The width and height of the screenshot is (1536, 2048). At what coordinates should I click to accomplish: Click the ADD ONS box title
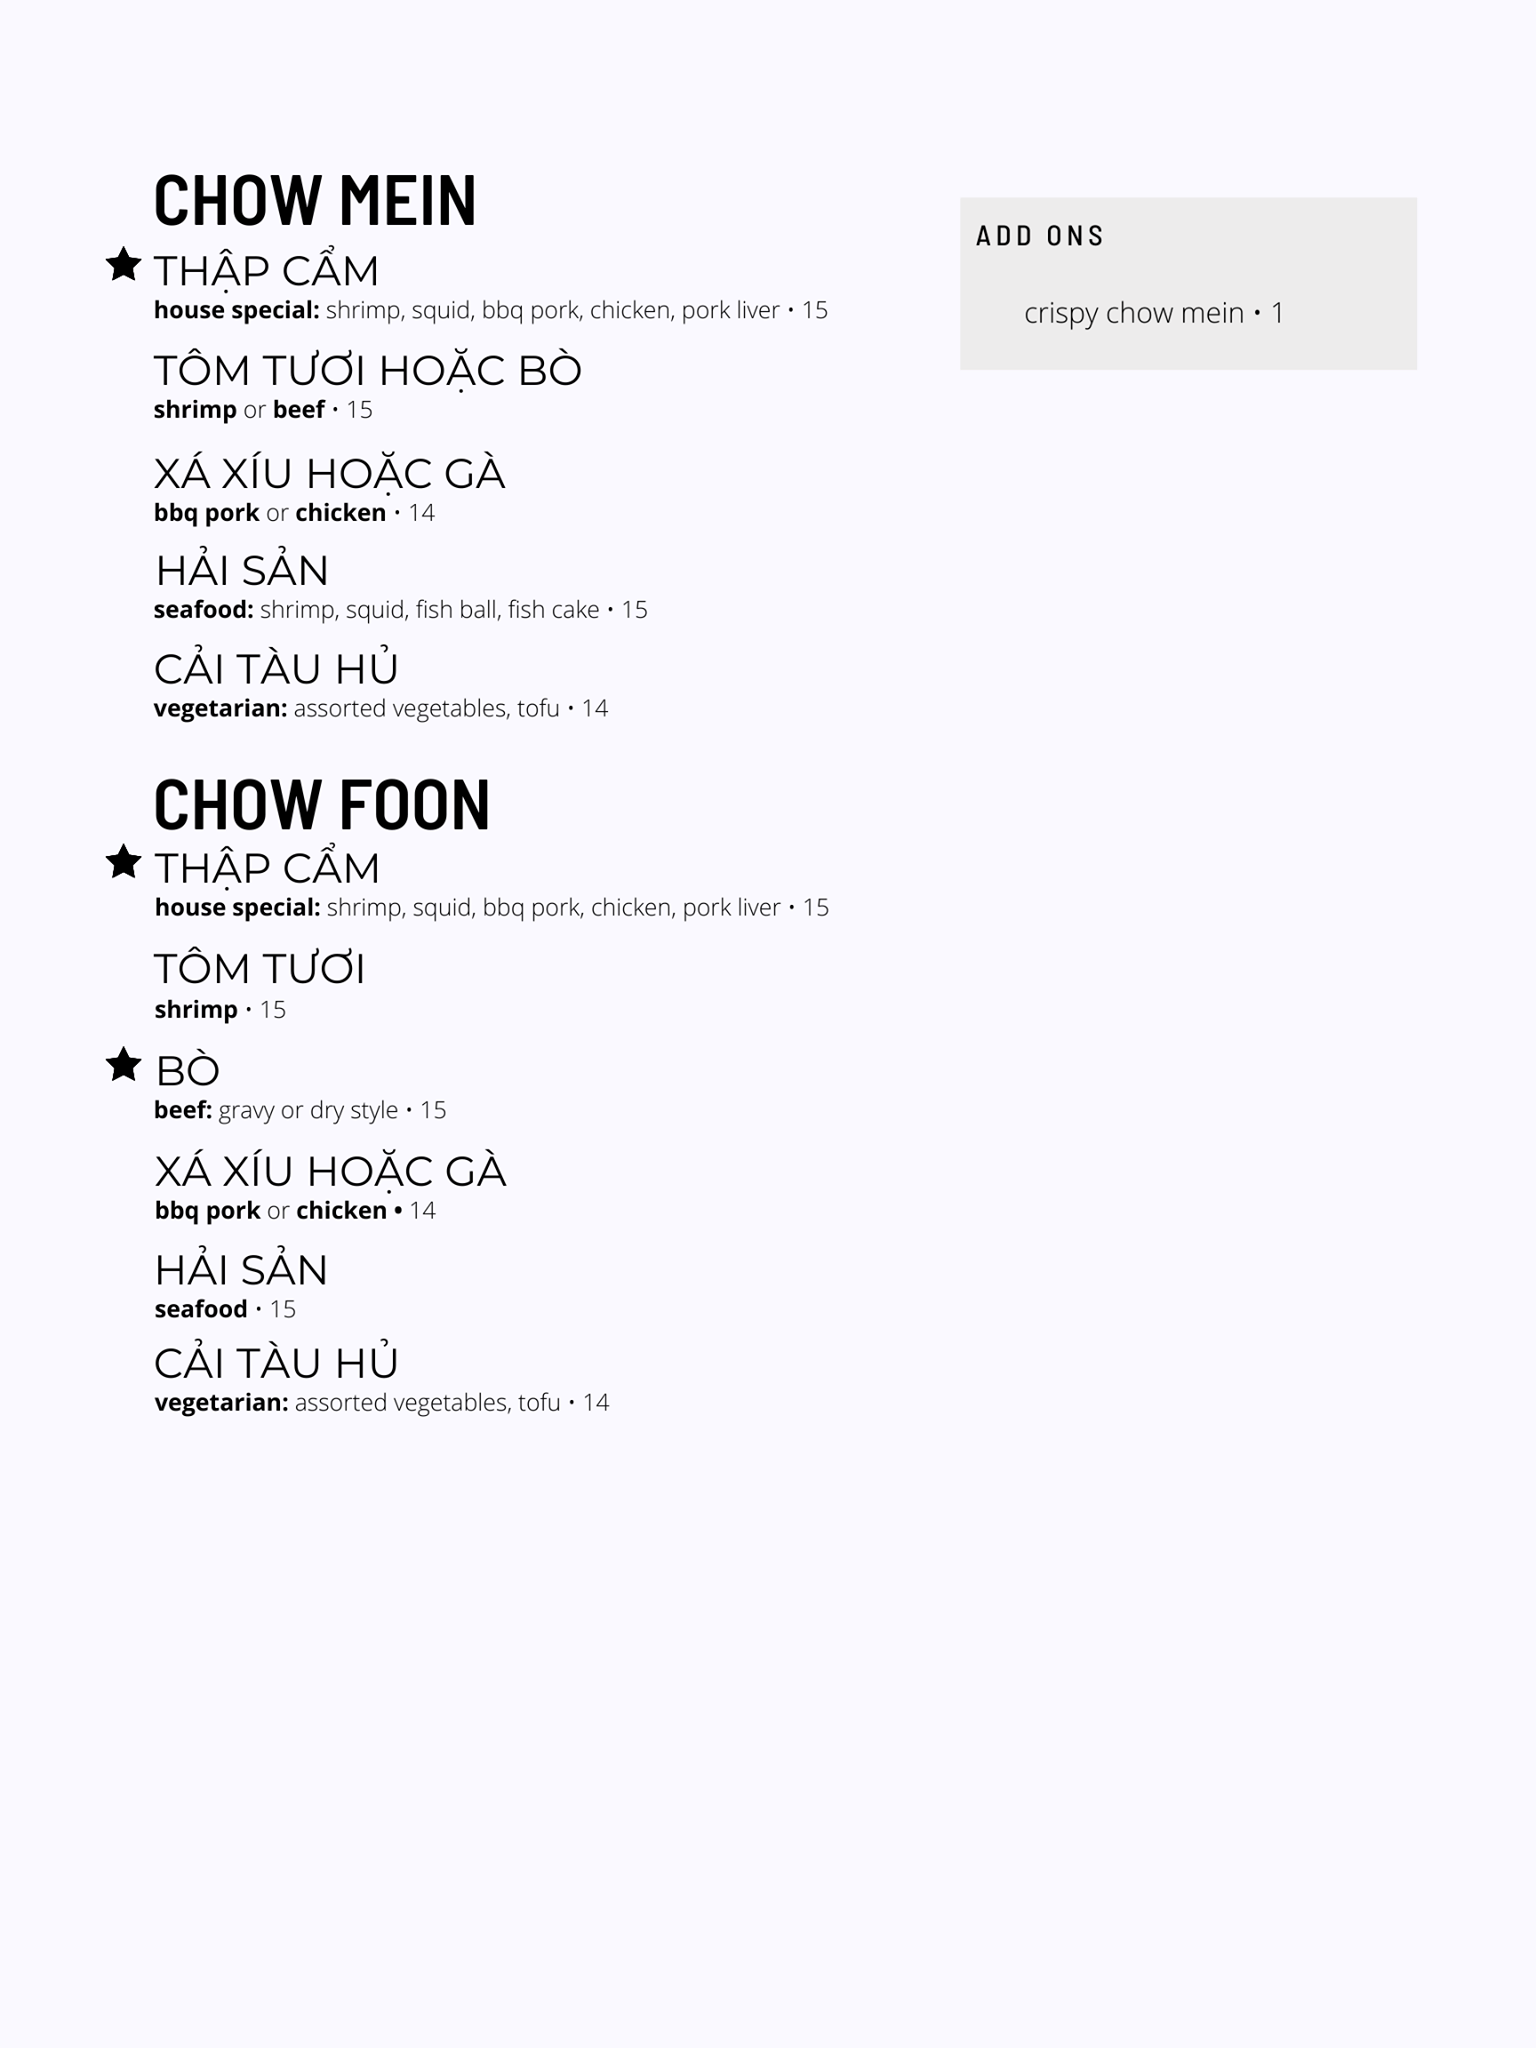pyautogui.click(x=1040, y=236)
